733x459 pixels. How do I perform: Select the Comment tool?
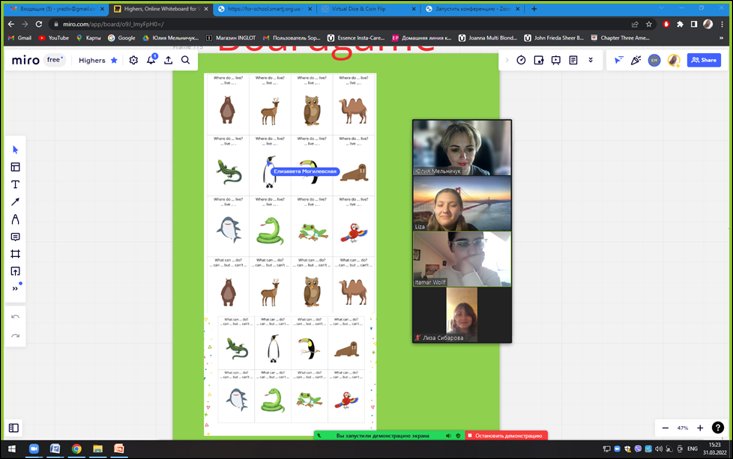[15, 237]
